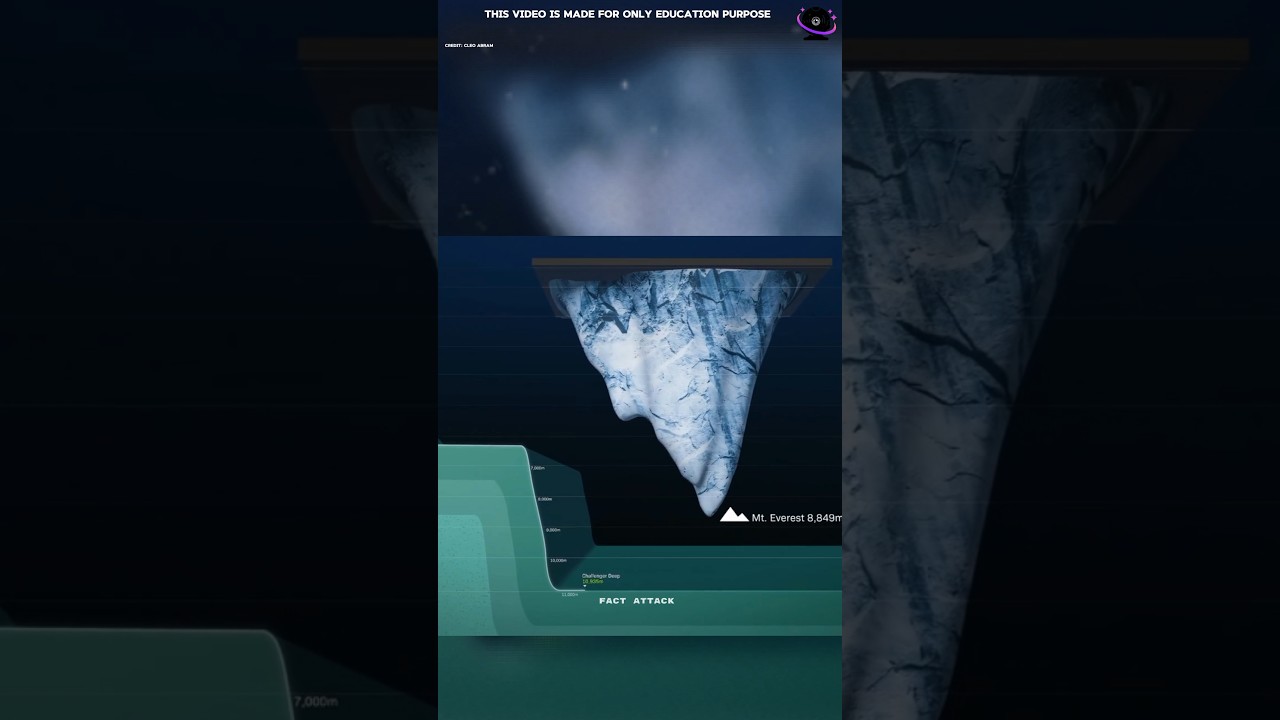Click the "7,000m" depth label on the chart
This screenshot has height=720, width=1280.
pyautogui.click(x=538, y=468)
